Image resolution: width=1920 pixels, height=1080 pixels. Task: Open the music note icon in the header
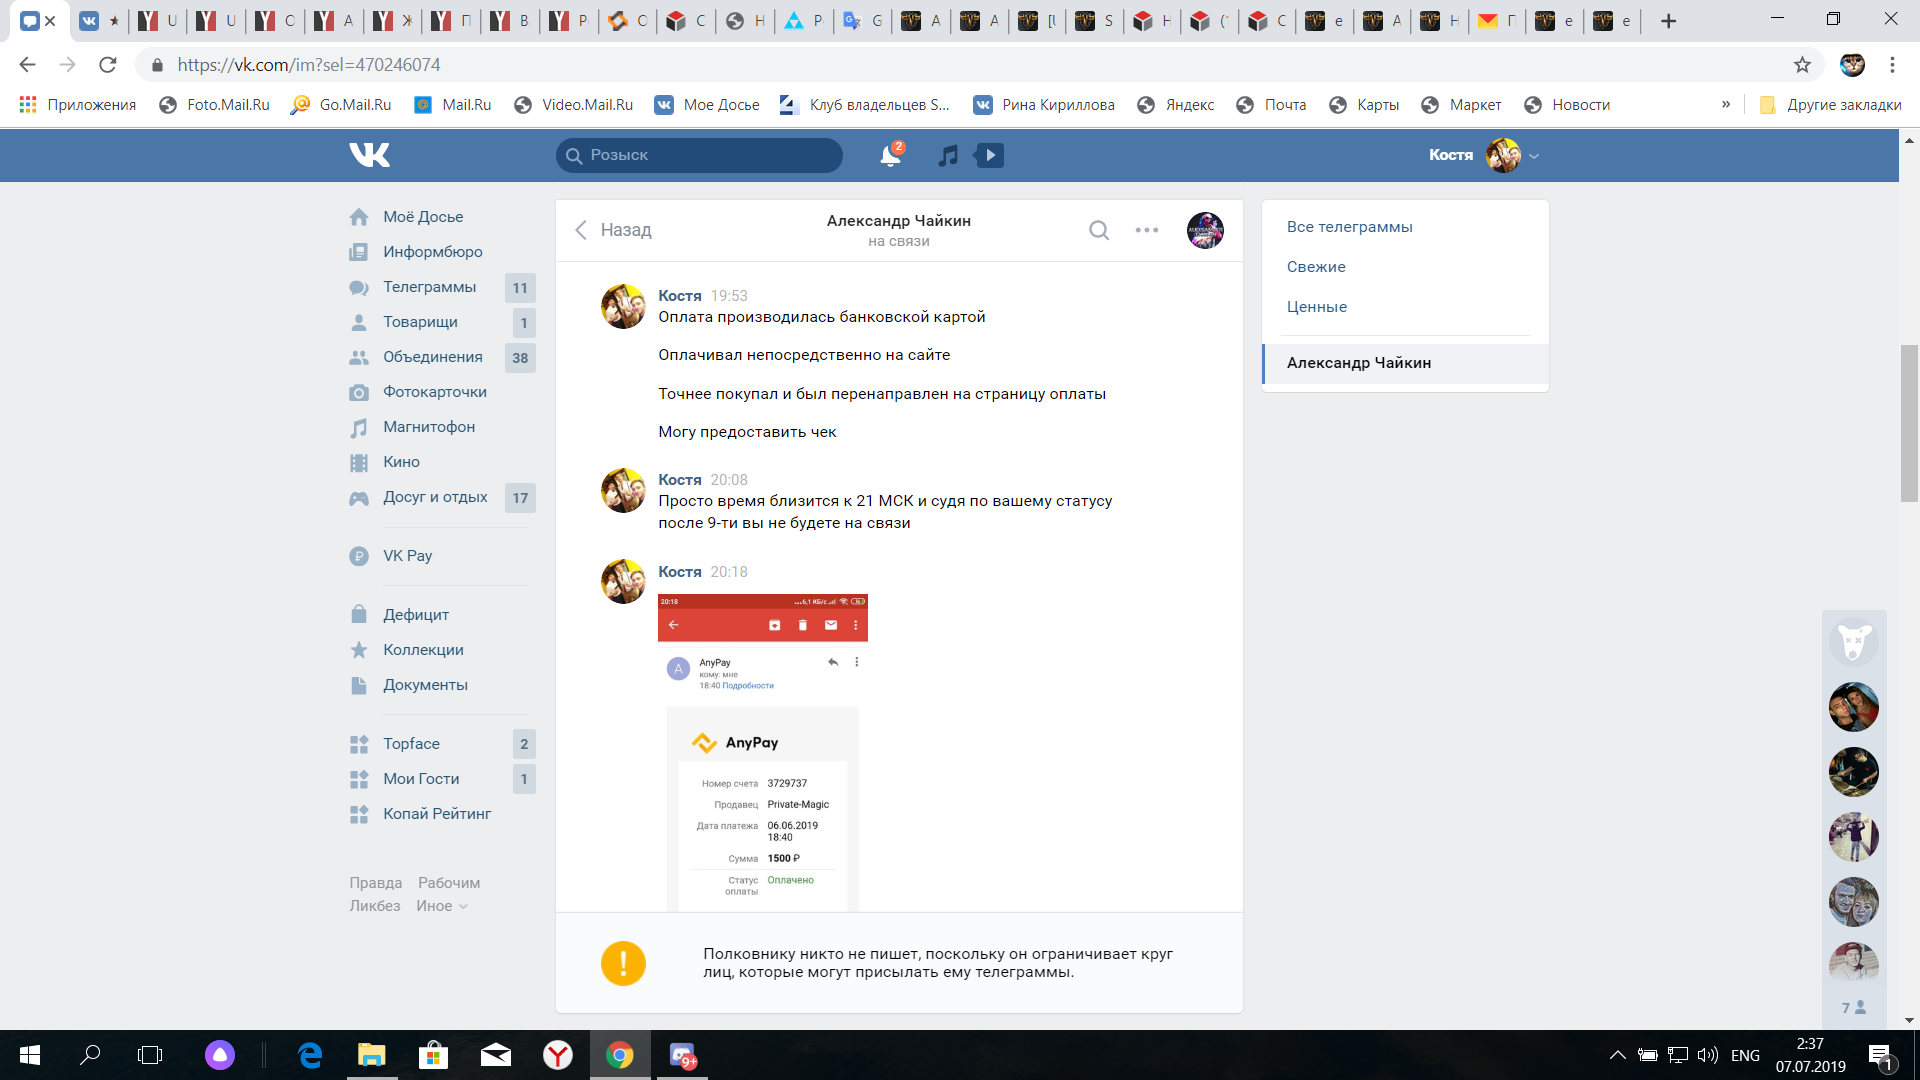[948, 155]
